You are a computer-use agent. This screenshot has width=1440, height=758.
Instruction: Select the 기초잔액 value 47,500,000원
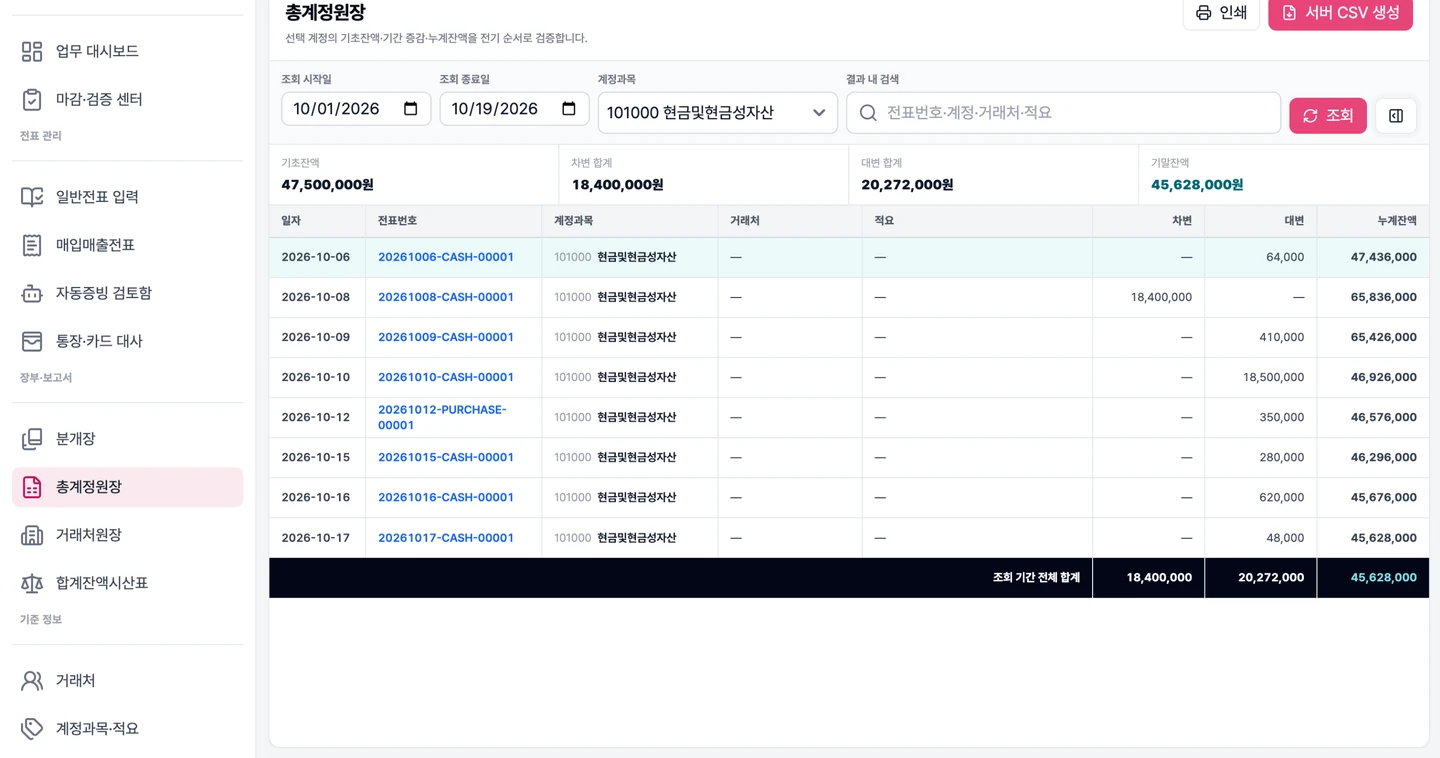pyautogui.click(x=327, y=185)
